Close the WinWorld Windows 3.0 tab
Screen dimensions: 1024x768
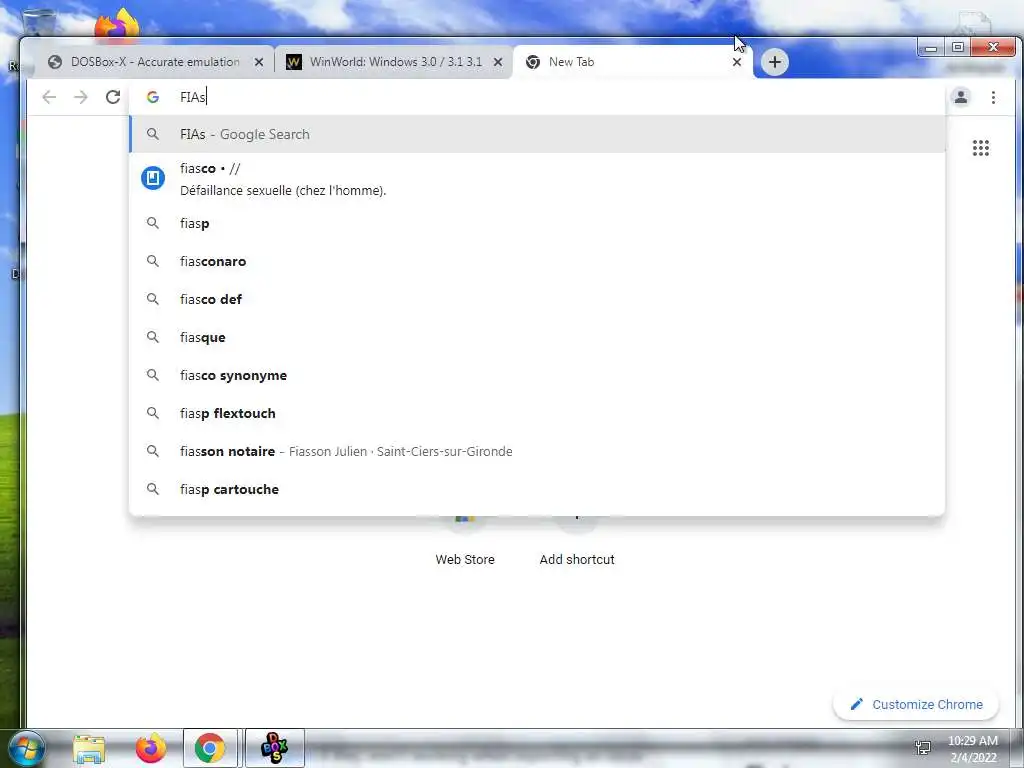click(498, 62)
